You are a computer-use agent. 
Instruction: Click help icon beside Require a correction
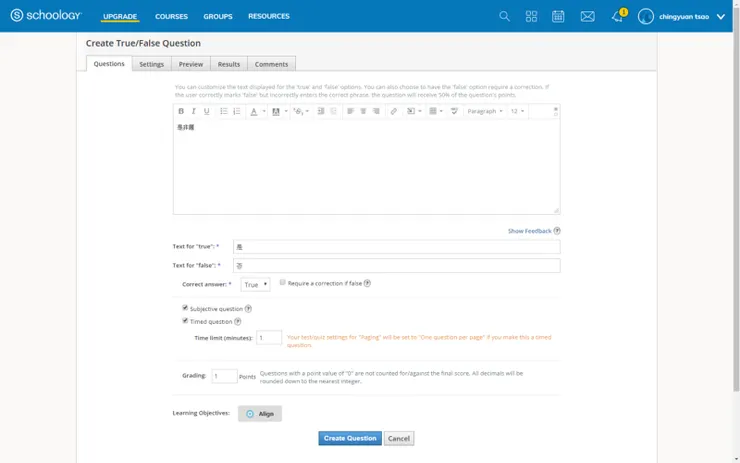click(367, 283)
